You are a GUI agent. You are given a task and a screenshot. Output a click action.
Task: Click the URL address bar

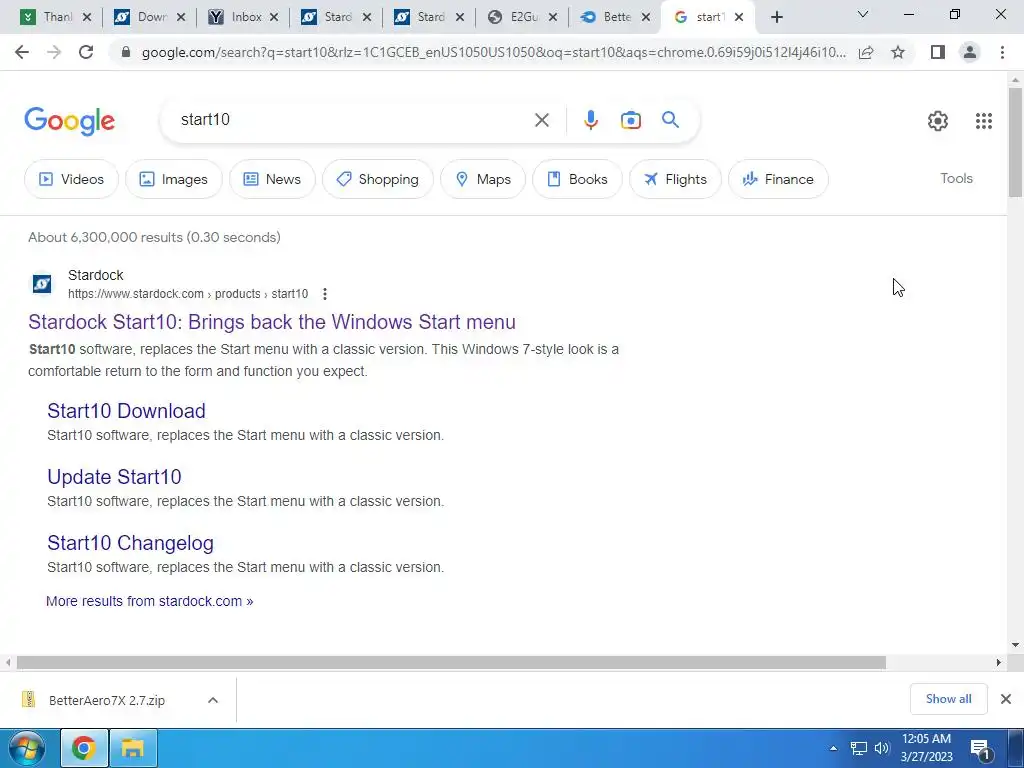[493, 52]
